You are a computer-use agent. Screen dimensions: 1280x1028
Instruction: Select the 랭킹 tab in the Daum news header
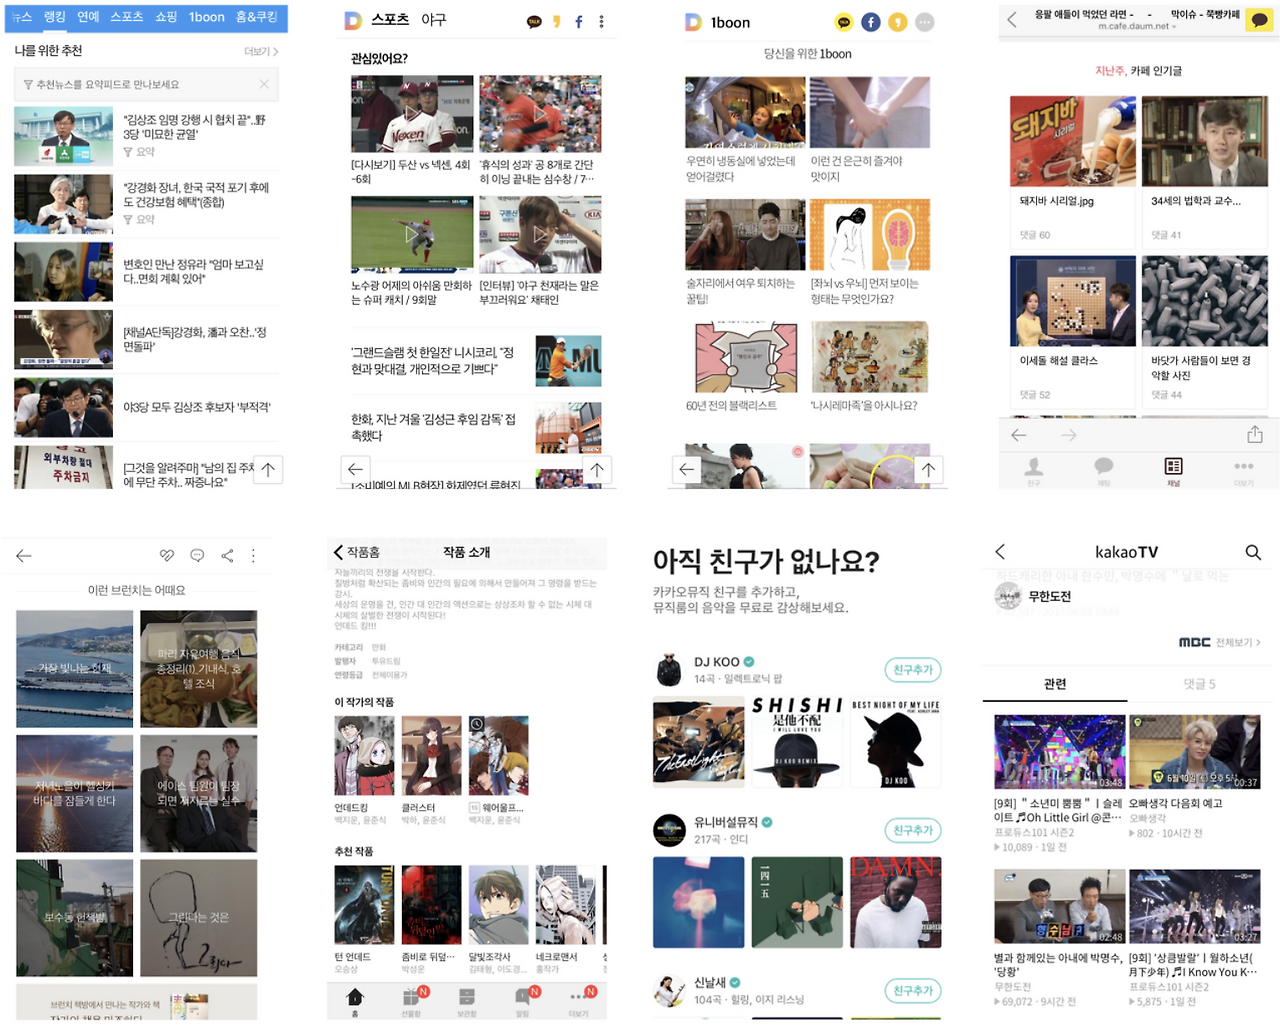(54, 17)
